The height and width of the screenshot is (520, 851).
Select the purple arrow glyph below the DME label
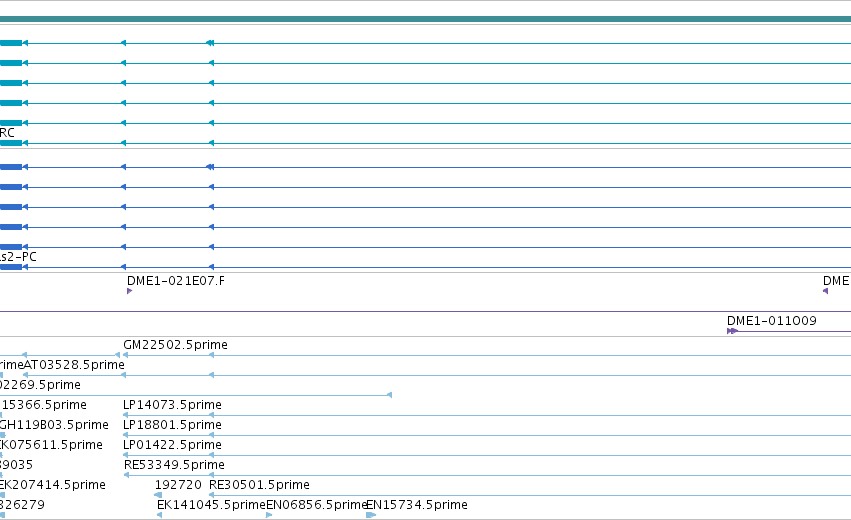[x=825, y=291]
